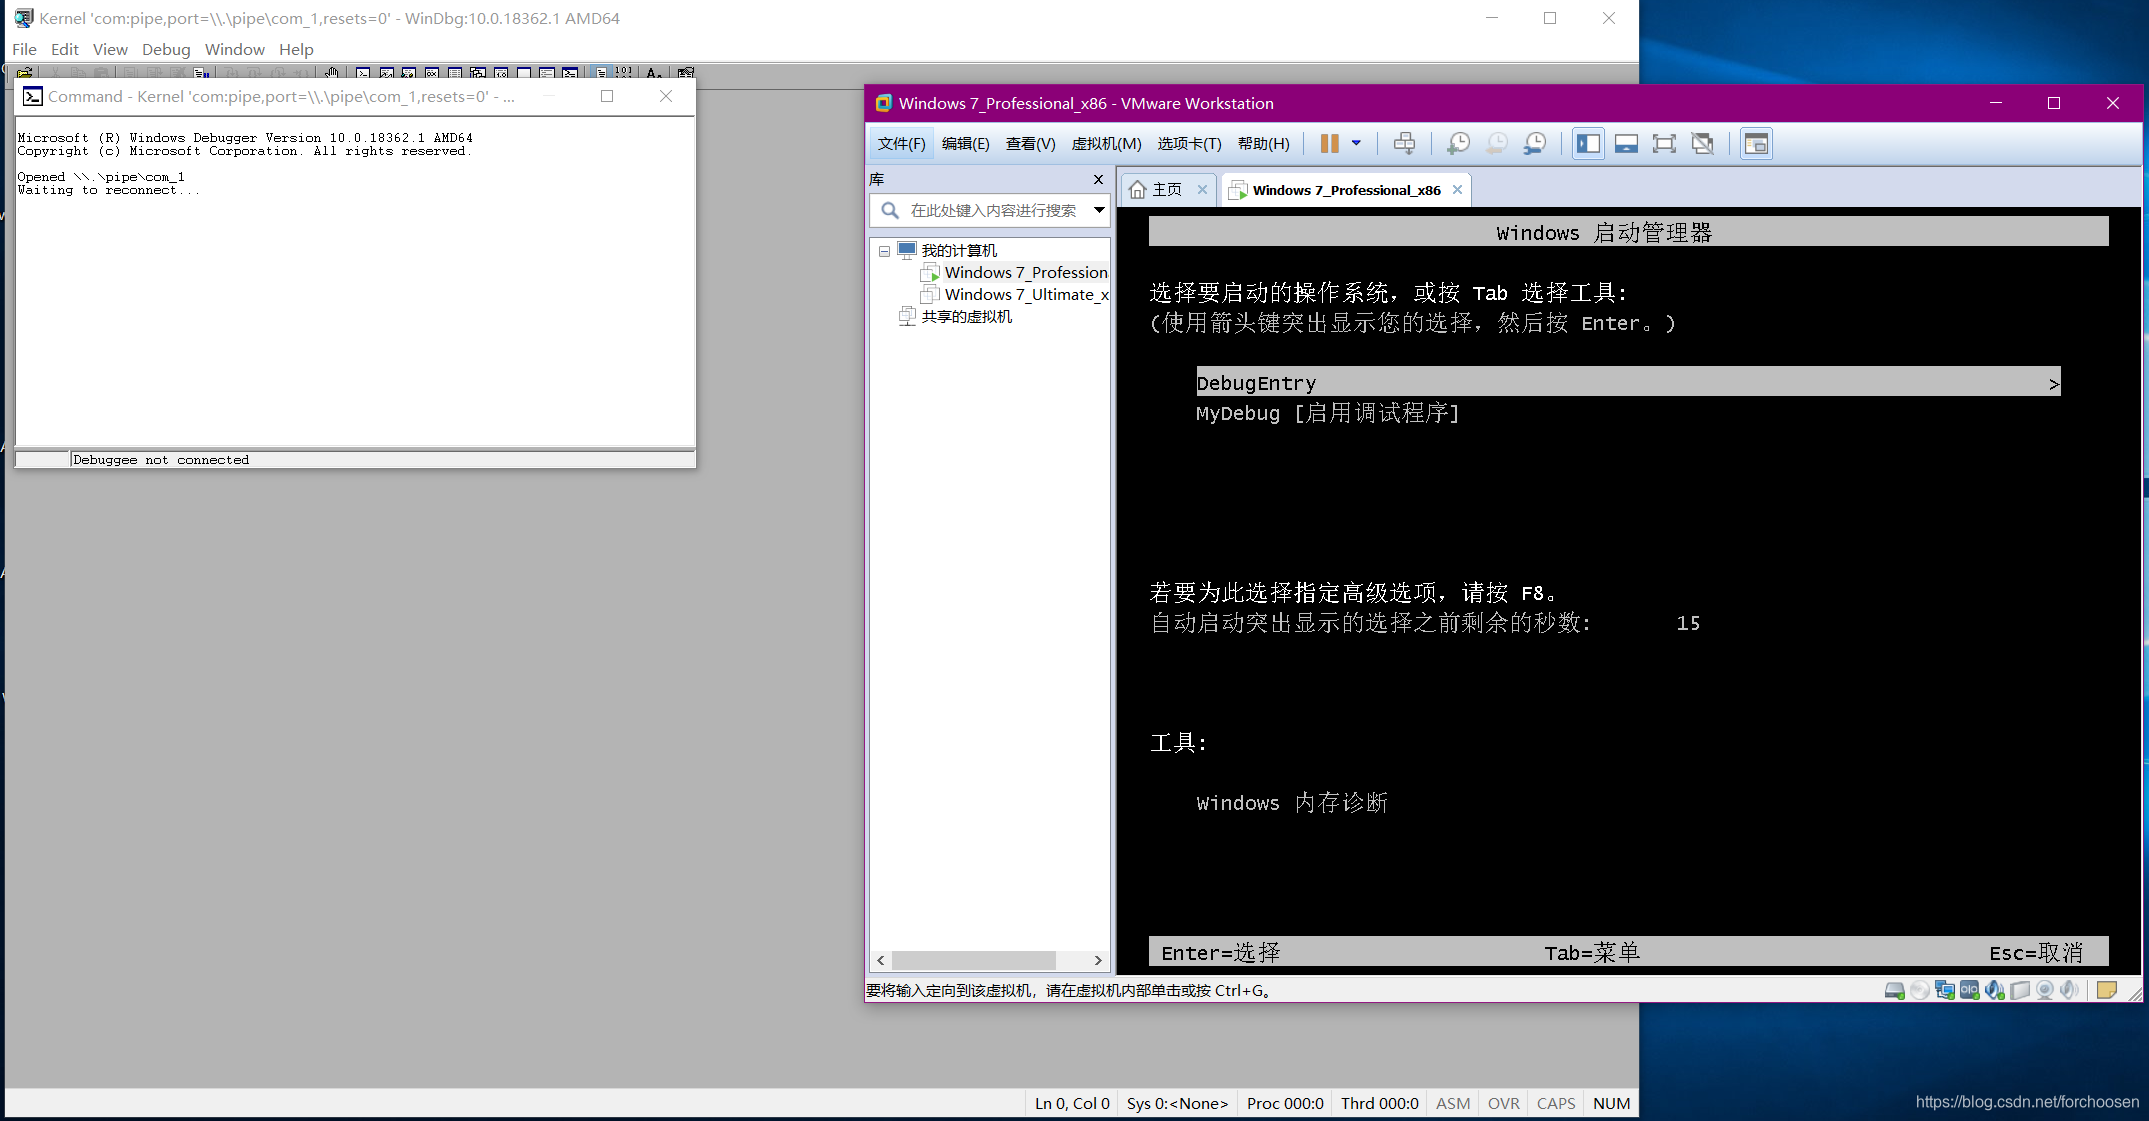Click the Open source file icon in WinDbg toolbar

(24, 73)
